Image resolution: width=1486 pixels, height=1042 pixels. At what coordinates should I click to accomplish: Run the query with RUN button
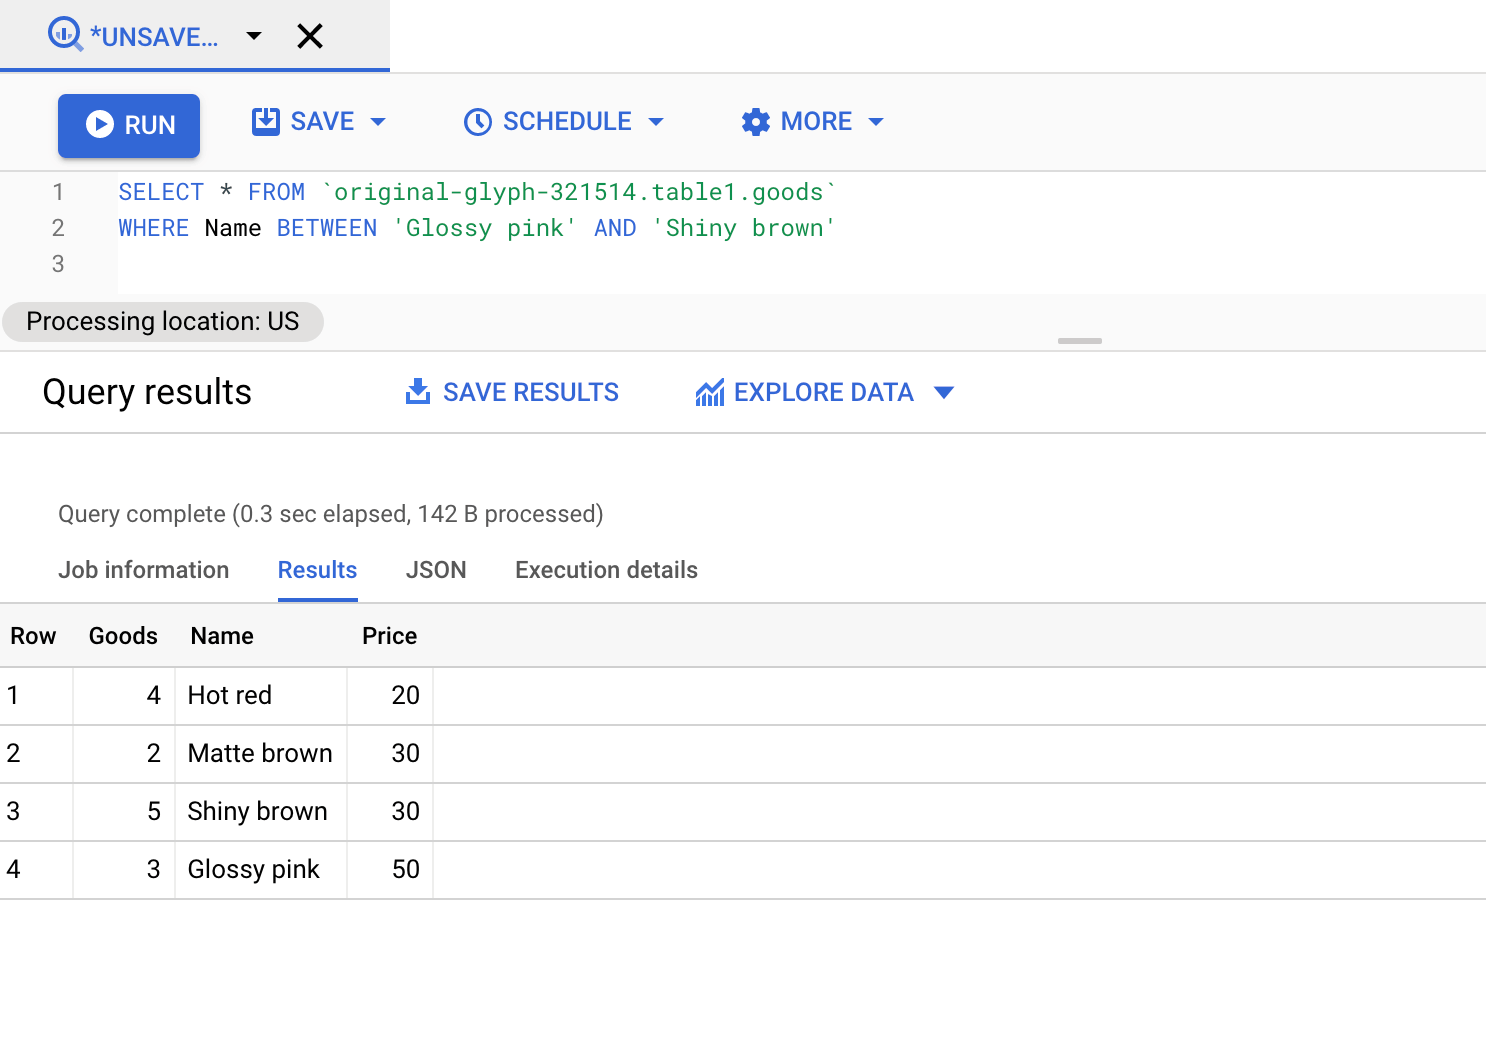point(129,125)
